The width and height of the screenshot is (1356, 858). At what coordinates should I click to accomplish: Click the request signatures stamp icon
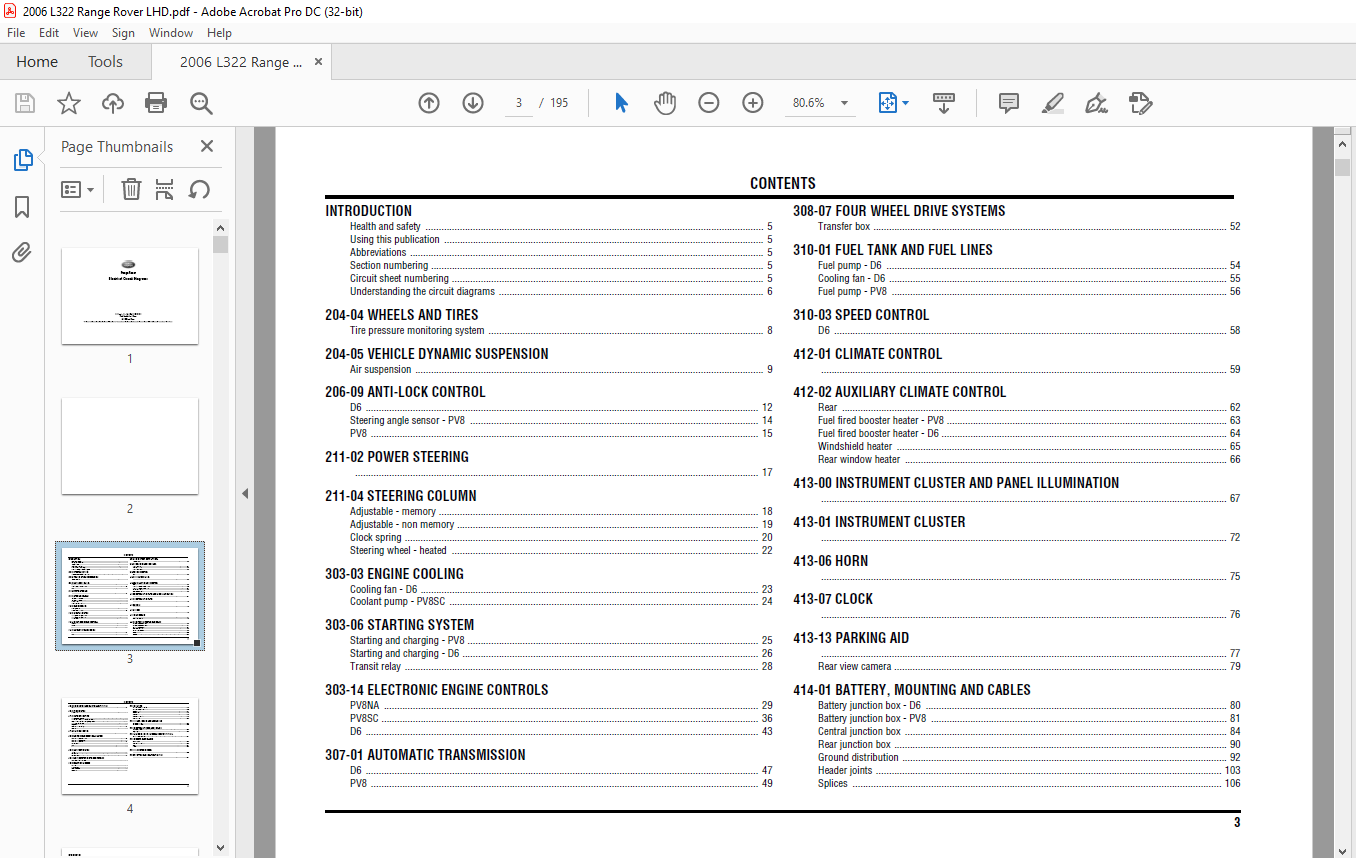coord(1140,103)
